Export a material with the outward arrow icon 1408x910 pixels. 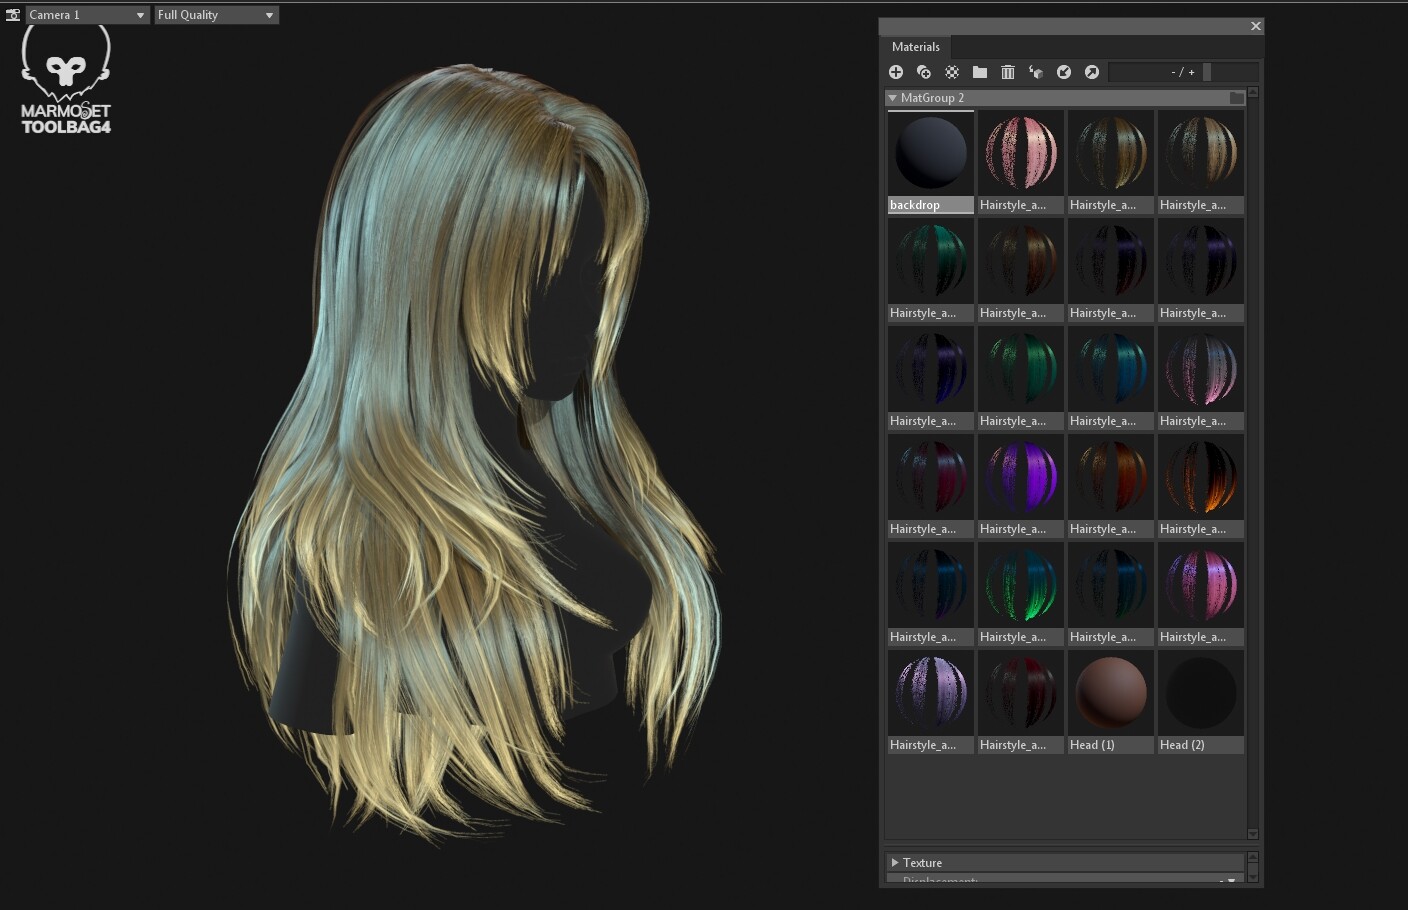coord(1092,72)
